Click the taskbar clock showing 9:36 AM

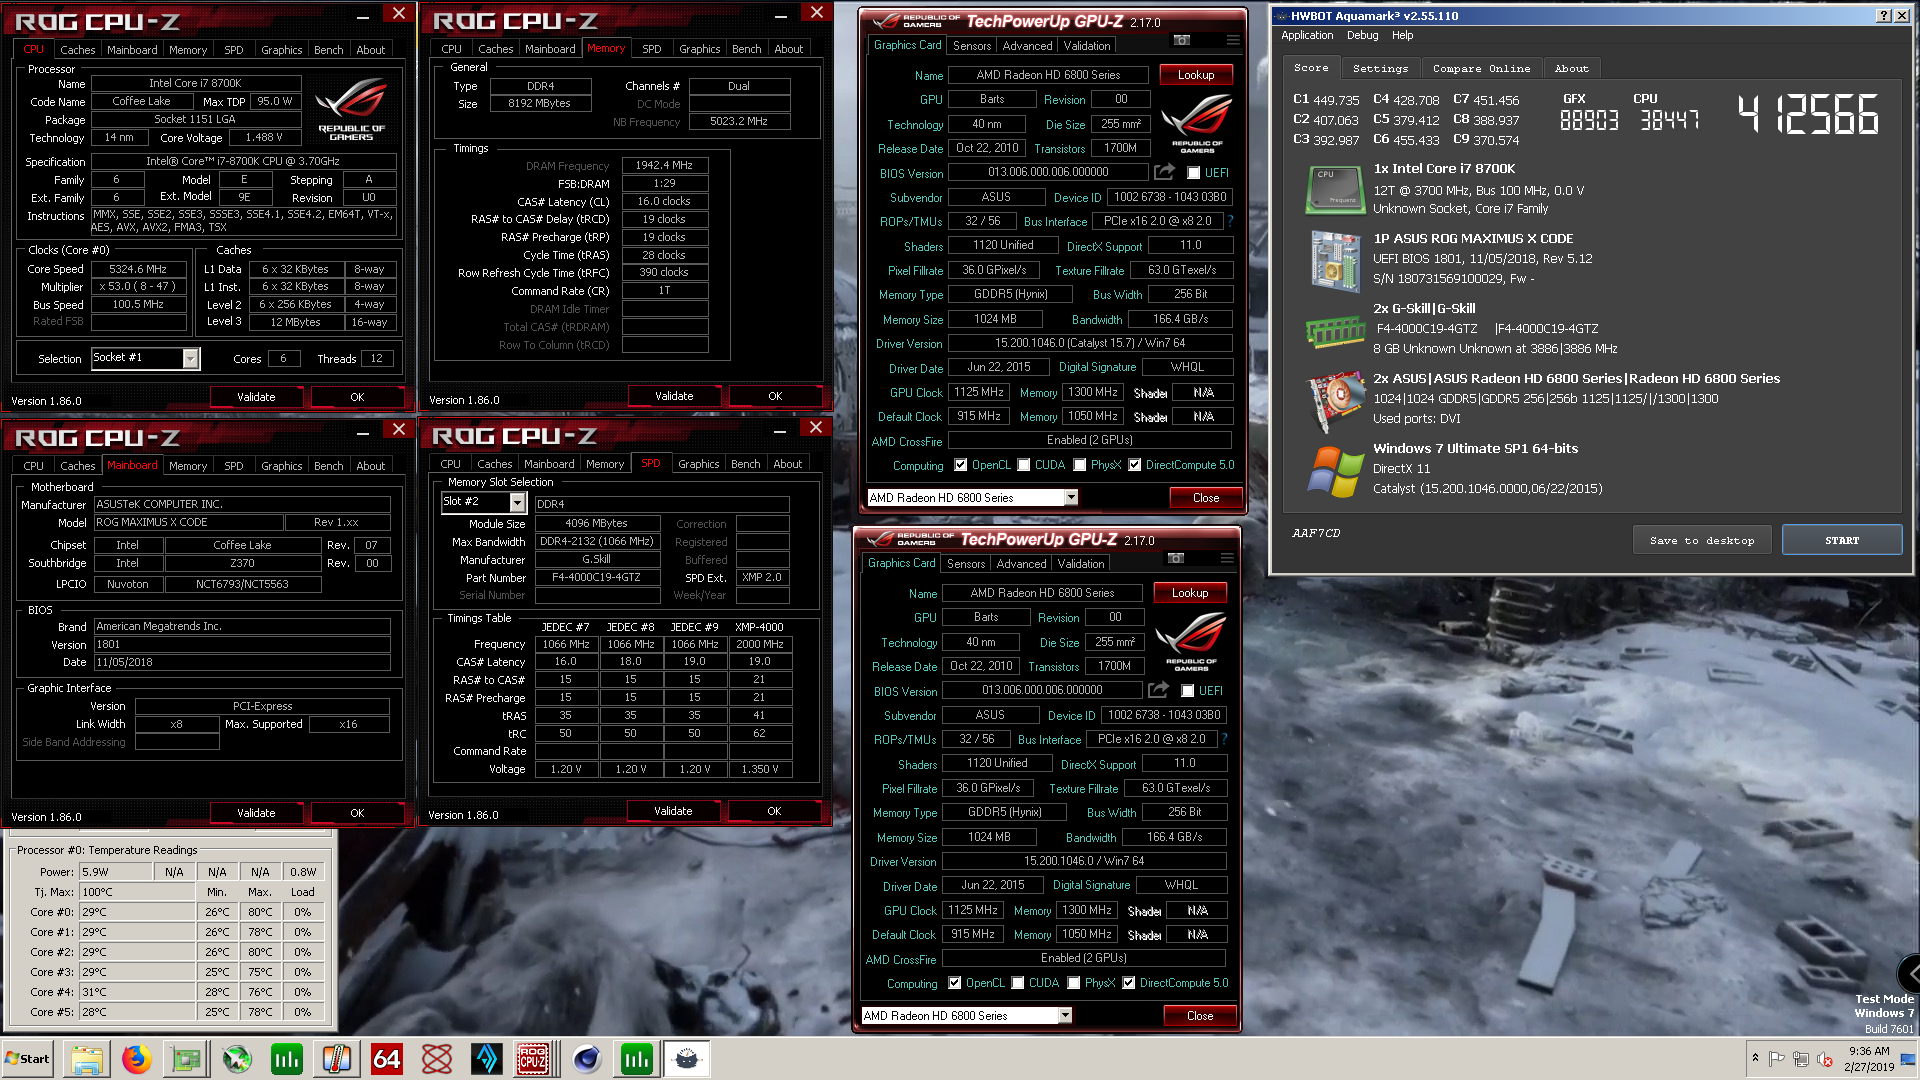tap(1869, 1058)
